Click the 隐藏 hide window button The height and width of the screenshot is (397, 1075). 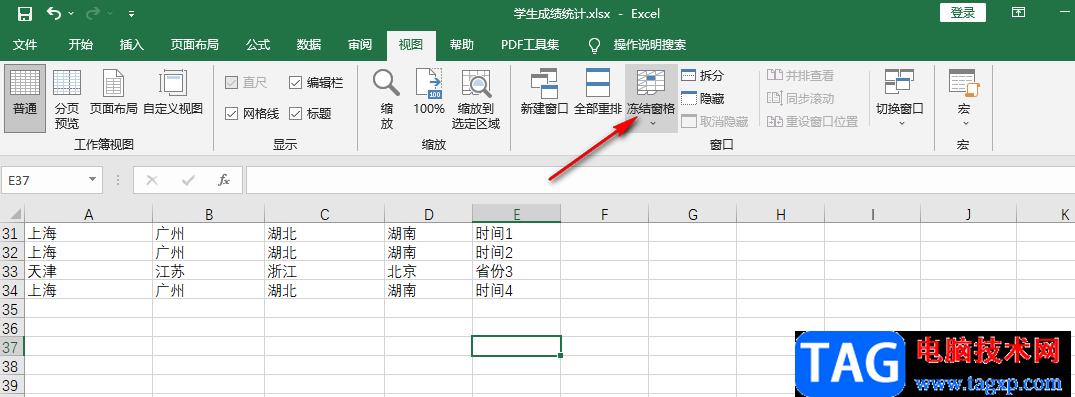(x=702, y=98)
